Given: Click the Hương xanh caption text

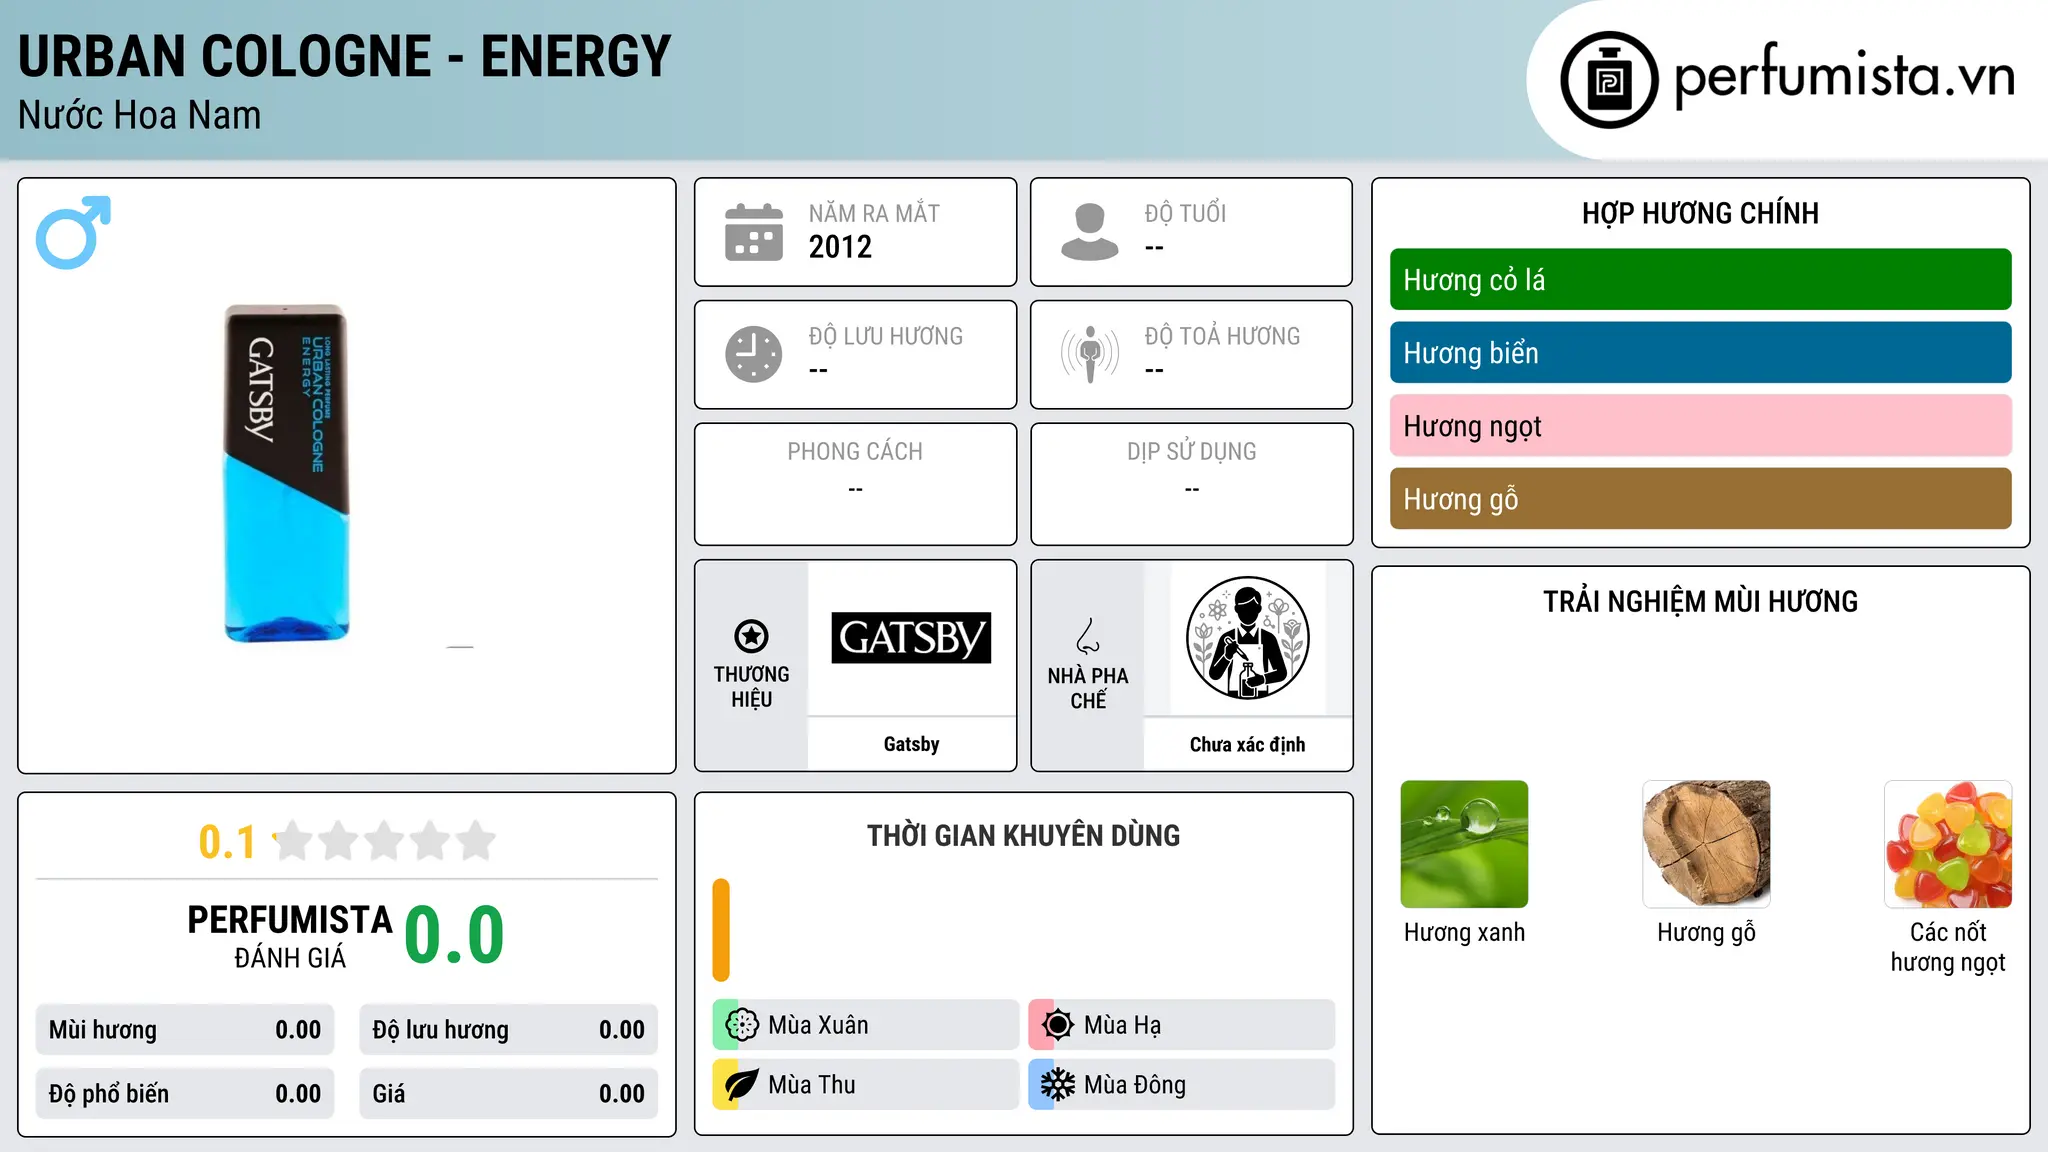Looking at the screenshot, I should coord(1464,932).
